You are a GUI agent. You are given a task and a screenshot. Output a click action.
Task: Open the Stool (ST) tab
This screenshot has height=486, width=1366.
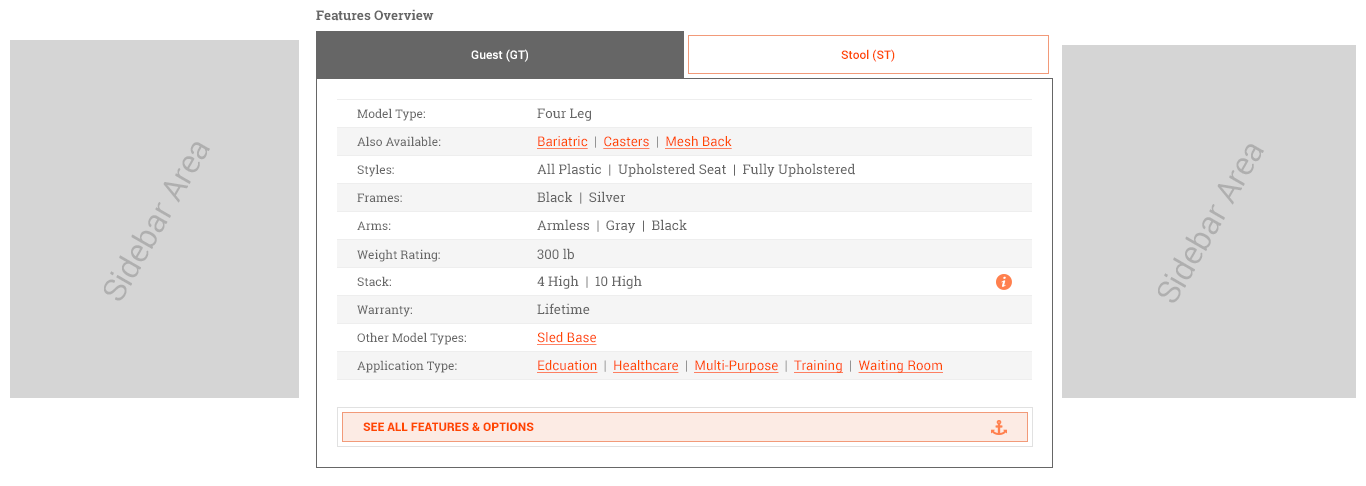[868, 55]
